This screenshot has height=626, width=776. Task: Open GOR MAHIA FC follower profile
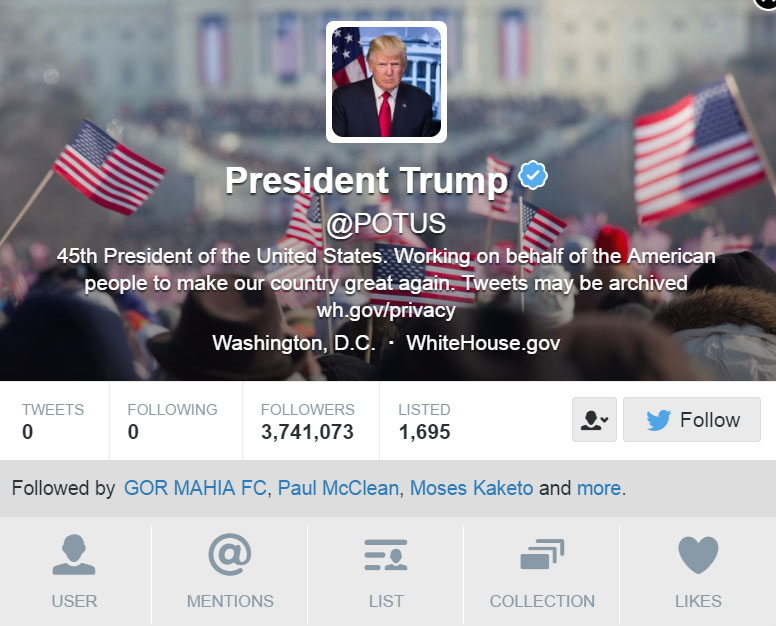coord(195,489)
